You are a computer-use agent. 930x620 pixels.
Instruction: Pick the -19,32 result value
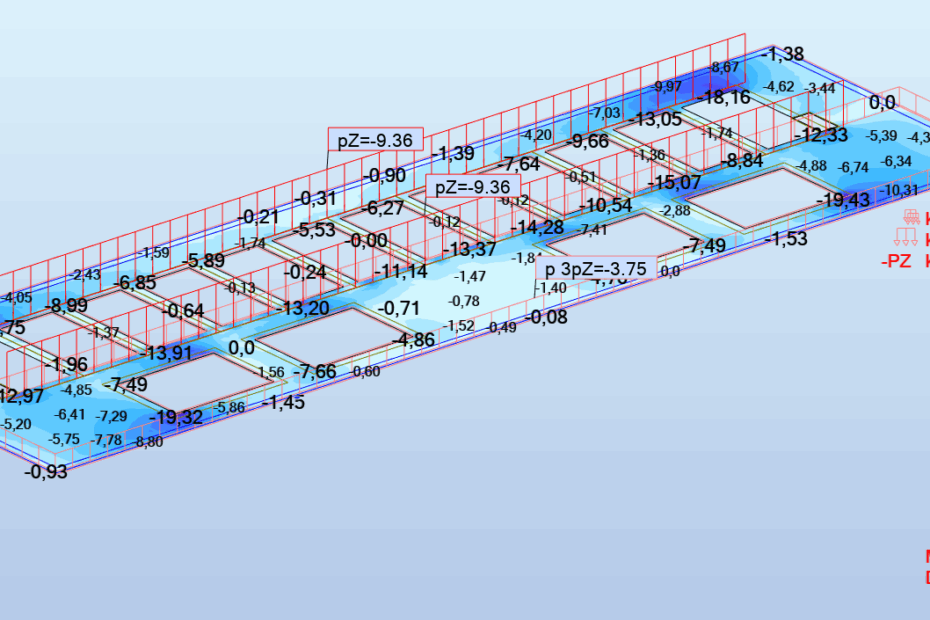176,417
